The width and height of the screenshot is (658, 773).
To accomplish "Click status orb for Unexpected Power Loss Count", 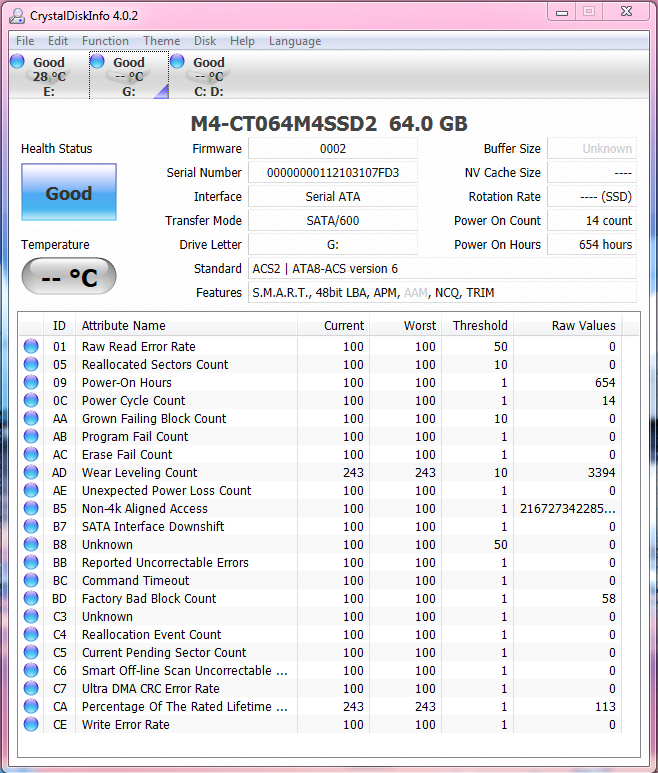I will 31,490.
